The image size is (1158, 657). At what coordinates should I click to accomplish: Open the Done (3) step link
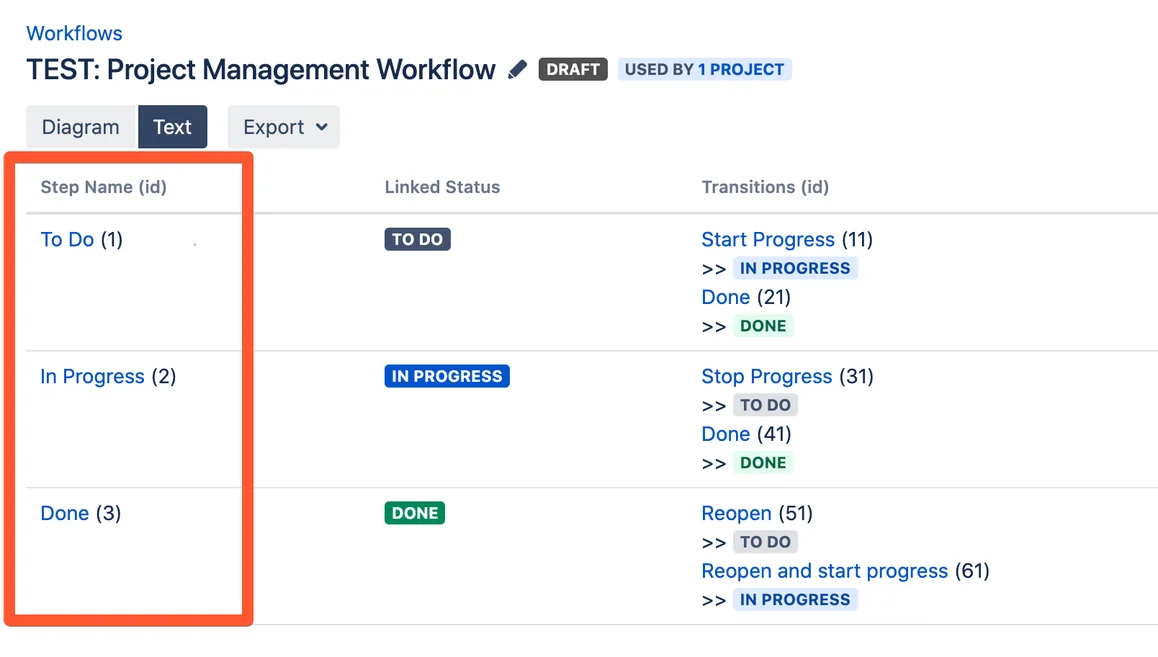tap(65, 513)
